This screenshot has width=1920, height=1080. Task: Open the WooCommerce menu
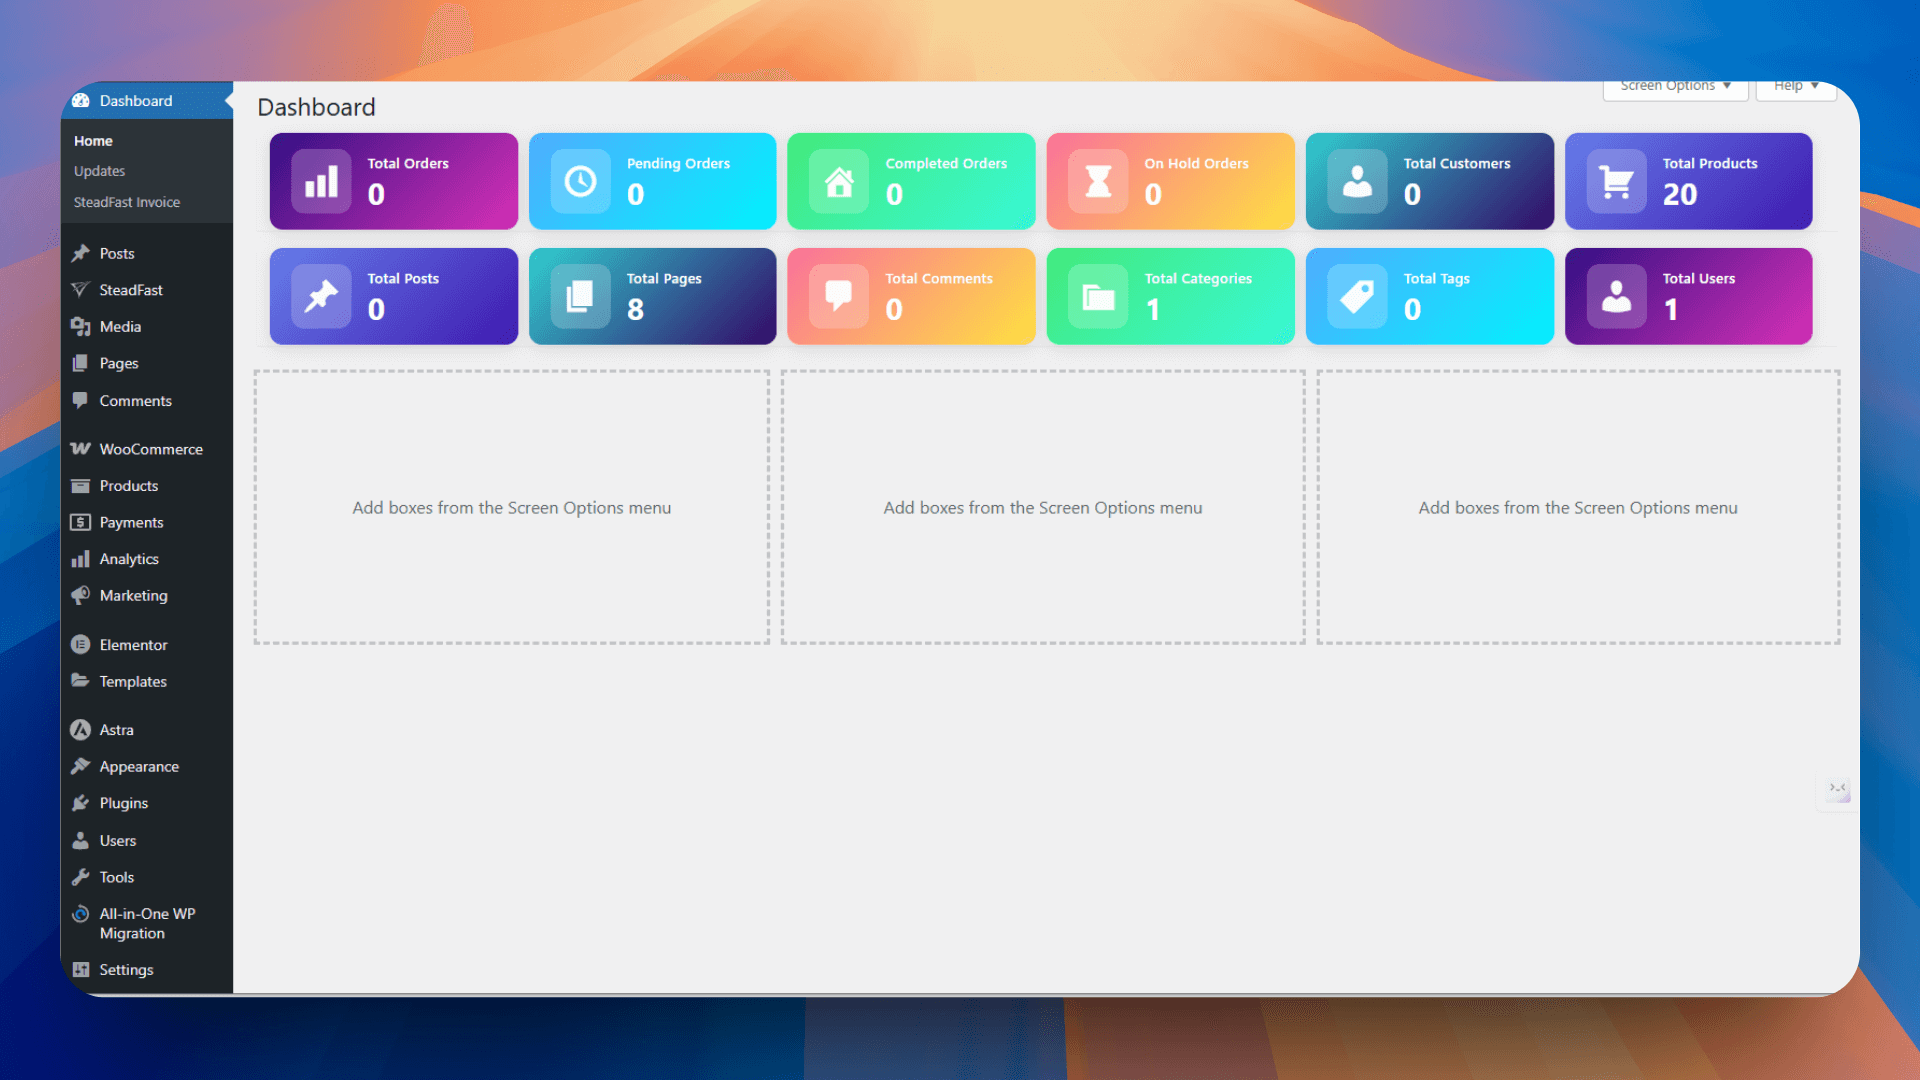[150, 449]
